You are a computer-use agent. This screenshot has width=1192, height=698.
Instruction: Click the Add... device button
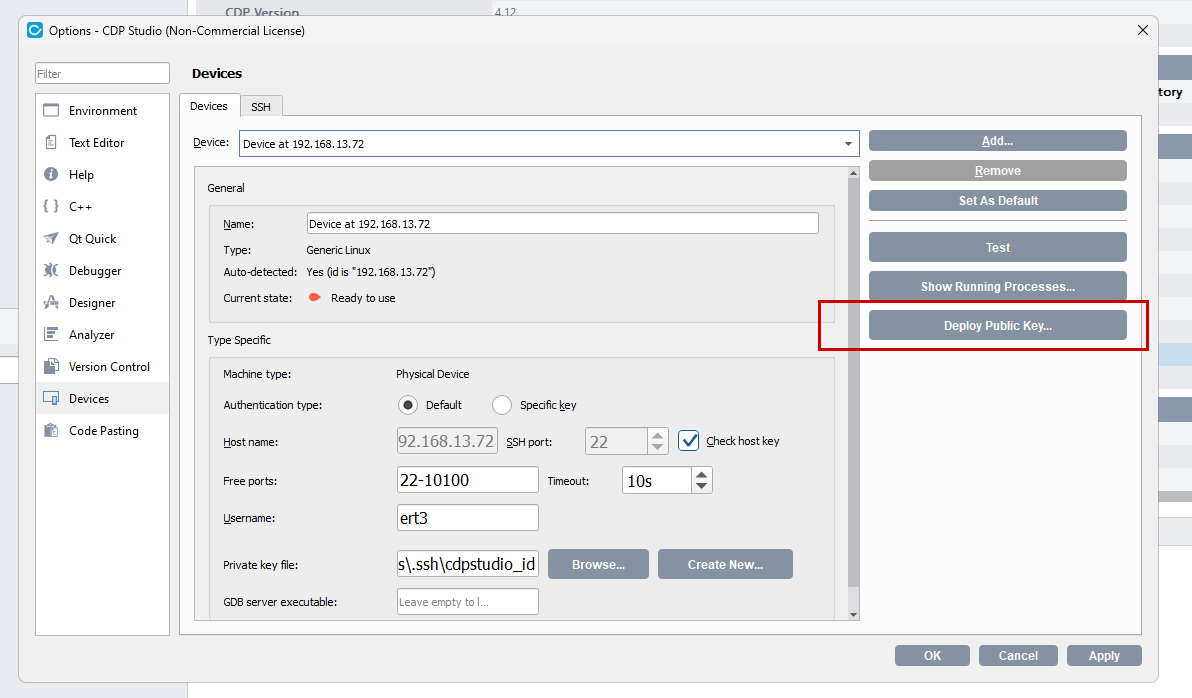point(997,141)
